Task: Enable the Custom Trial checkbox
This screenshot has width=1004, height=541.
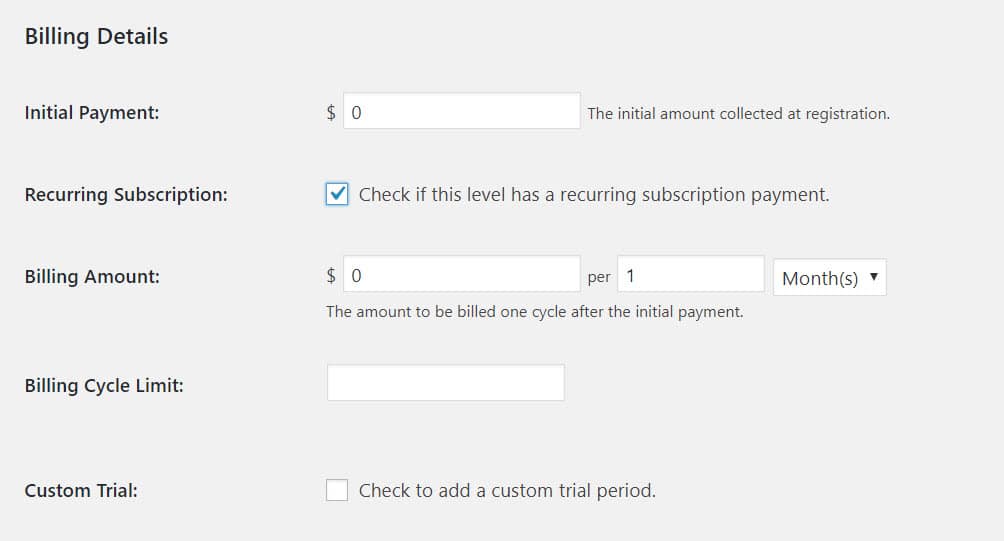Action: [337, 490]
